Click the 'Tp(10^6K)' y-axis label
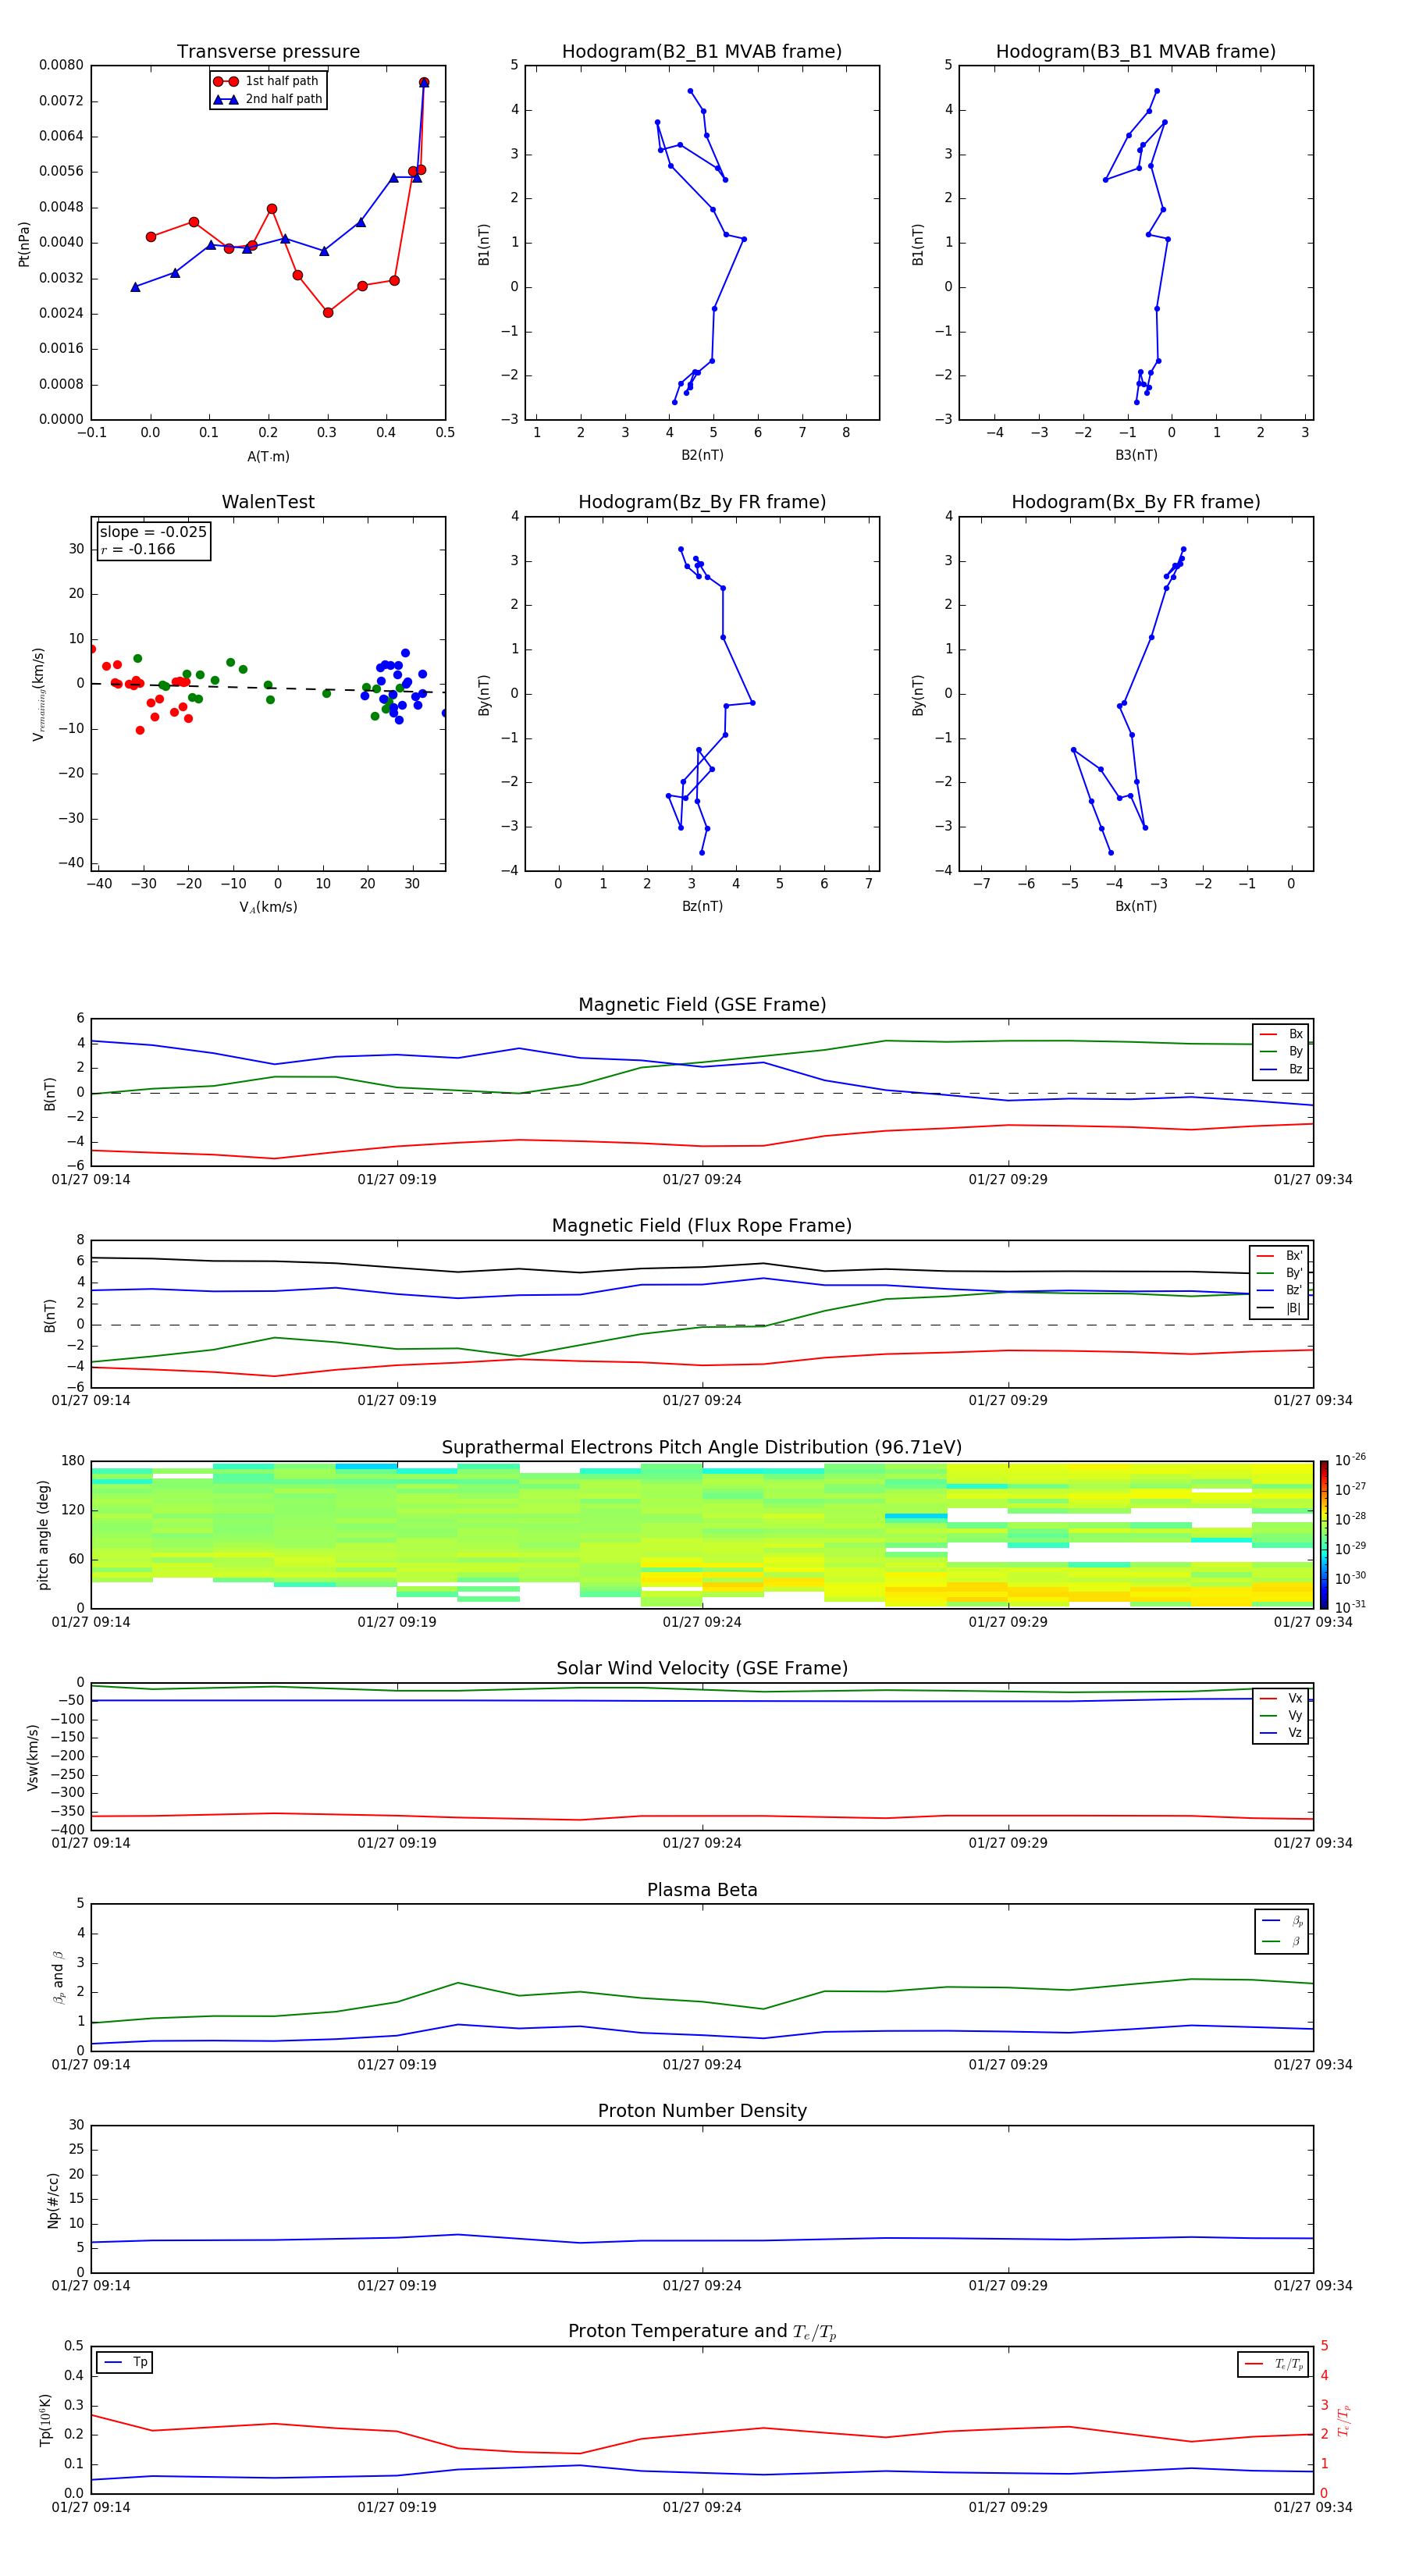 pos(45,2420)
